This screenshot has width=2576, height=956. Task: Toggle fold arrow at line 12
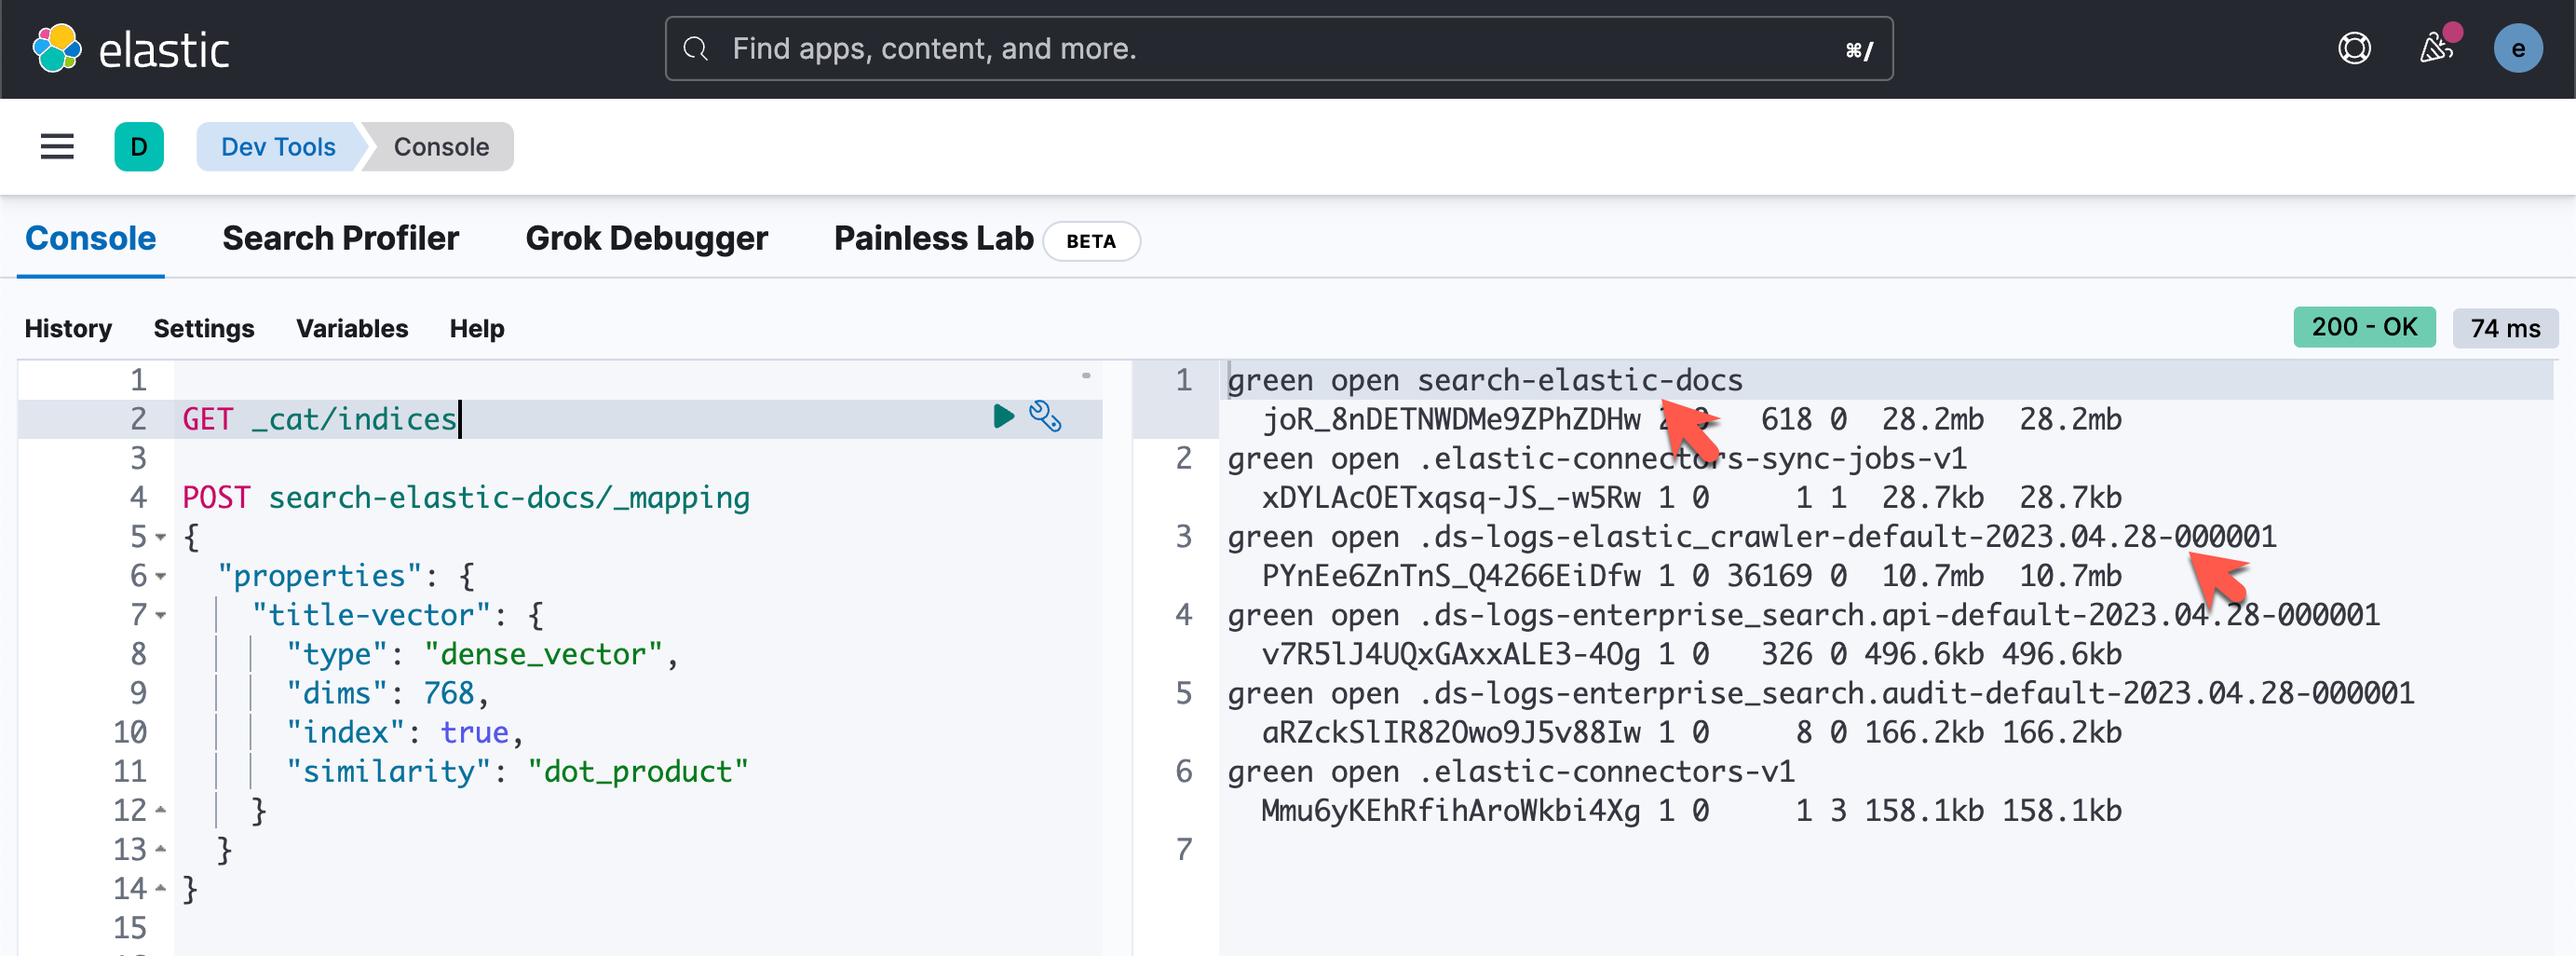[x=160, y=810]
